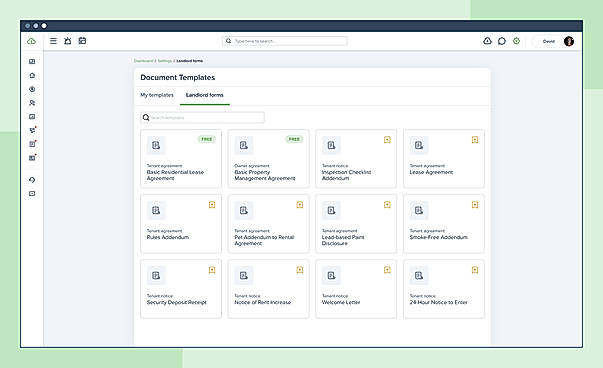The width and height of the screenshot is (603, 368).
Task: Click the contacts person icon in sidebar
Action: pos(32,103)
